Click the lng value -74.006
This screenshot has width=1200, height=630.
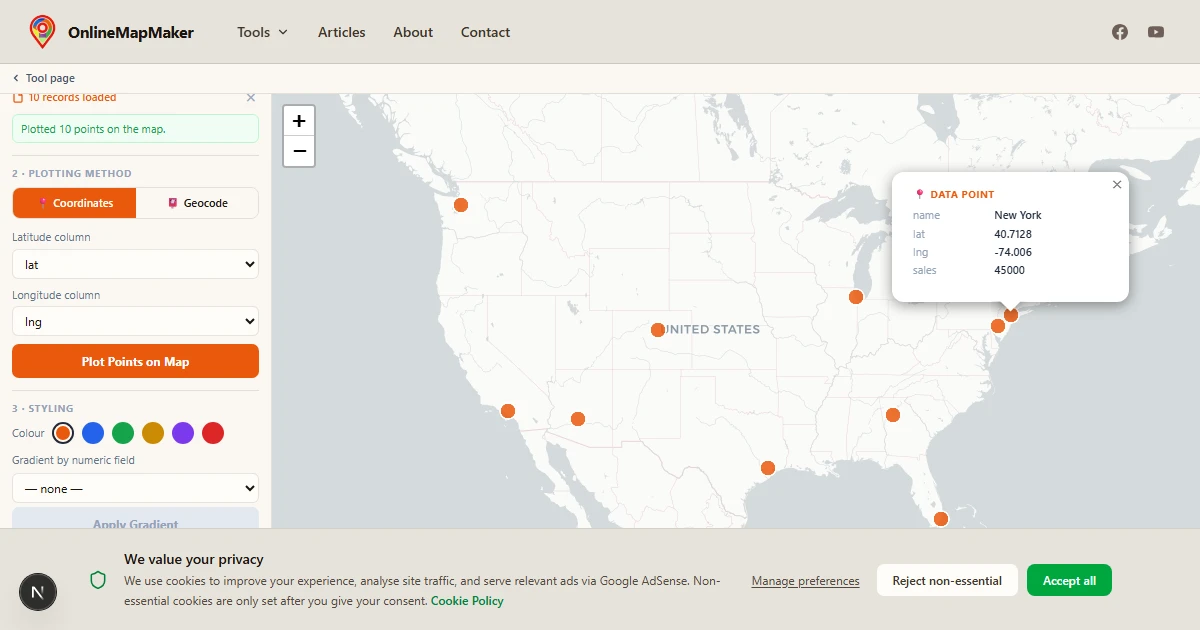point(1013,252)
